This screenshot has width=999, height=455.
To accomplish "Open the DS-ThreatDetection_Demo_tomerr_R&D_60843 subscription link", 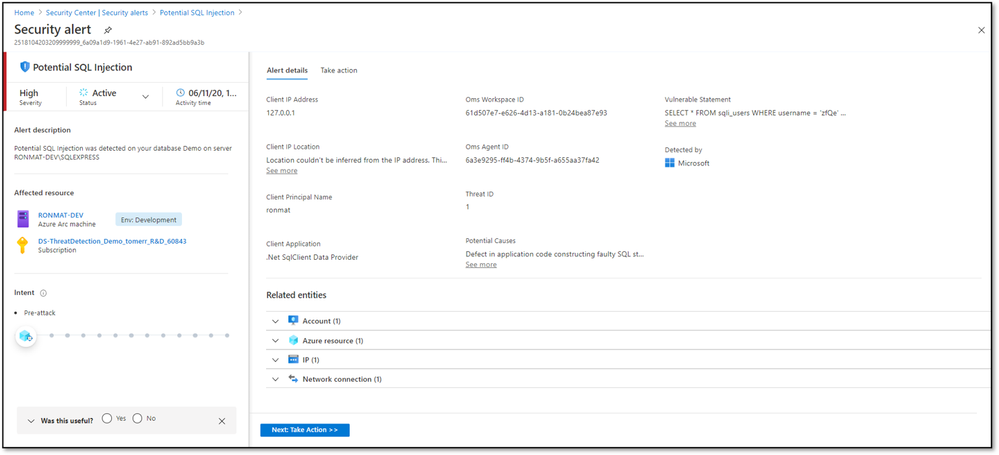I will (112, 241).
